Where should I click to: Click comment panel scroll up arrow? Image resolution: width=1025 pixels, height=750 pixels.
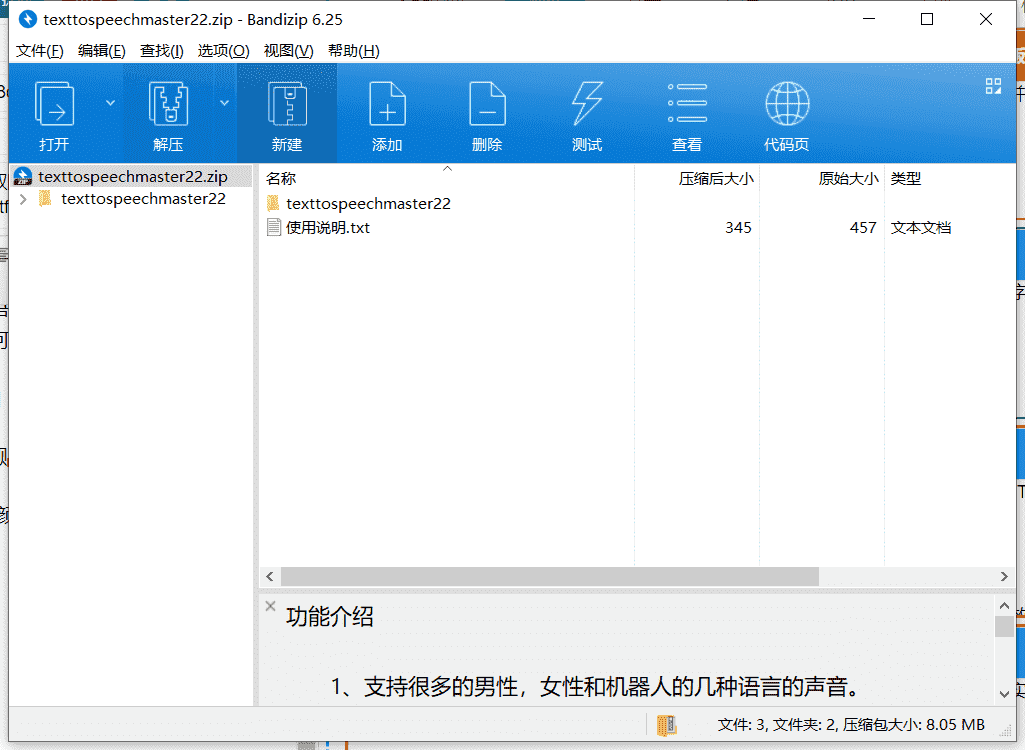coord(1005,606)
